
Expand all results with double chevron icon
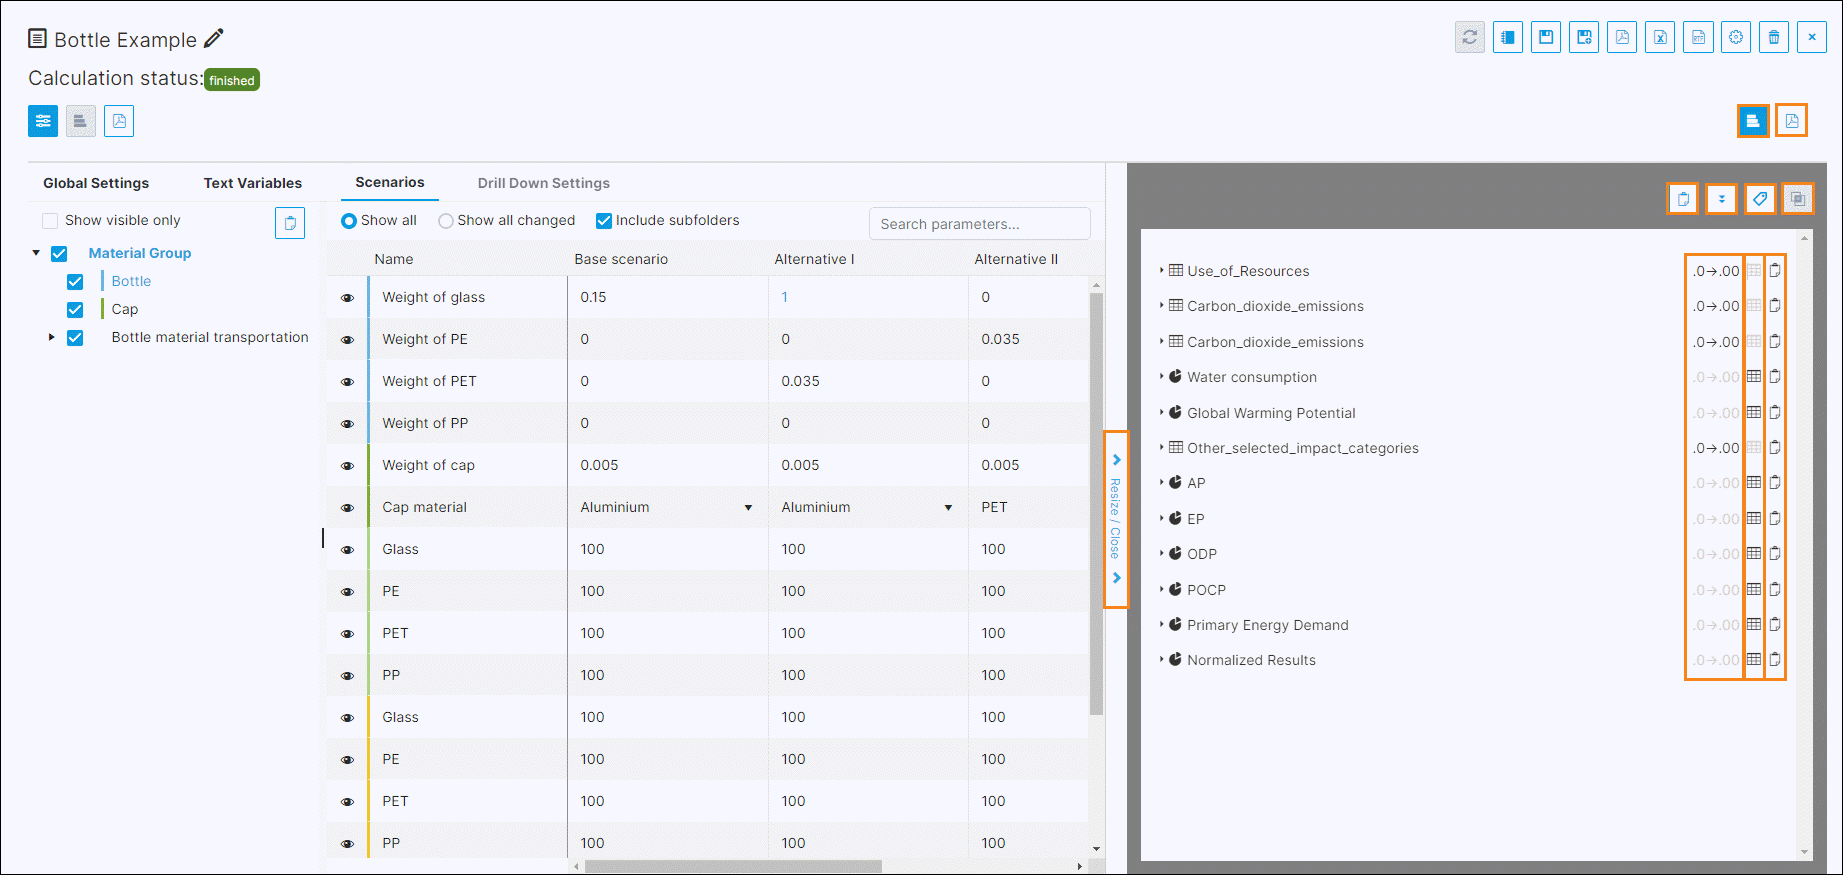pos(1721,199)
